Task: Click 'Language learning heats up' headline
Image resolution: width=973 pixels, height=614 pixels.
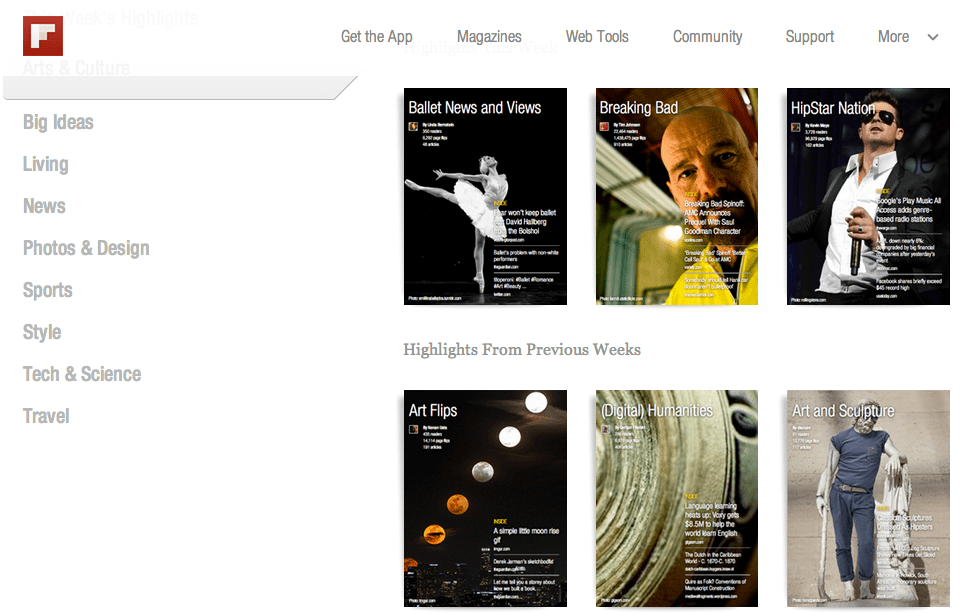Action: [x=712, y=520]
